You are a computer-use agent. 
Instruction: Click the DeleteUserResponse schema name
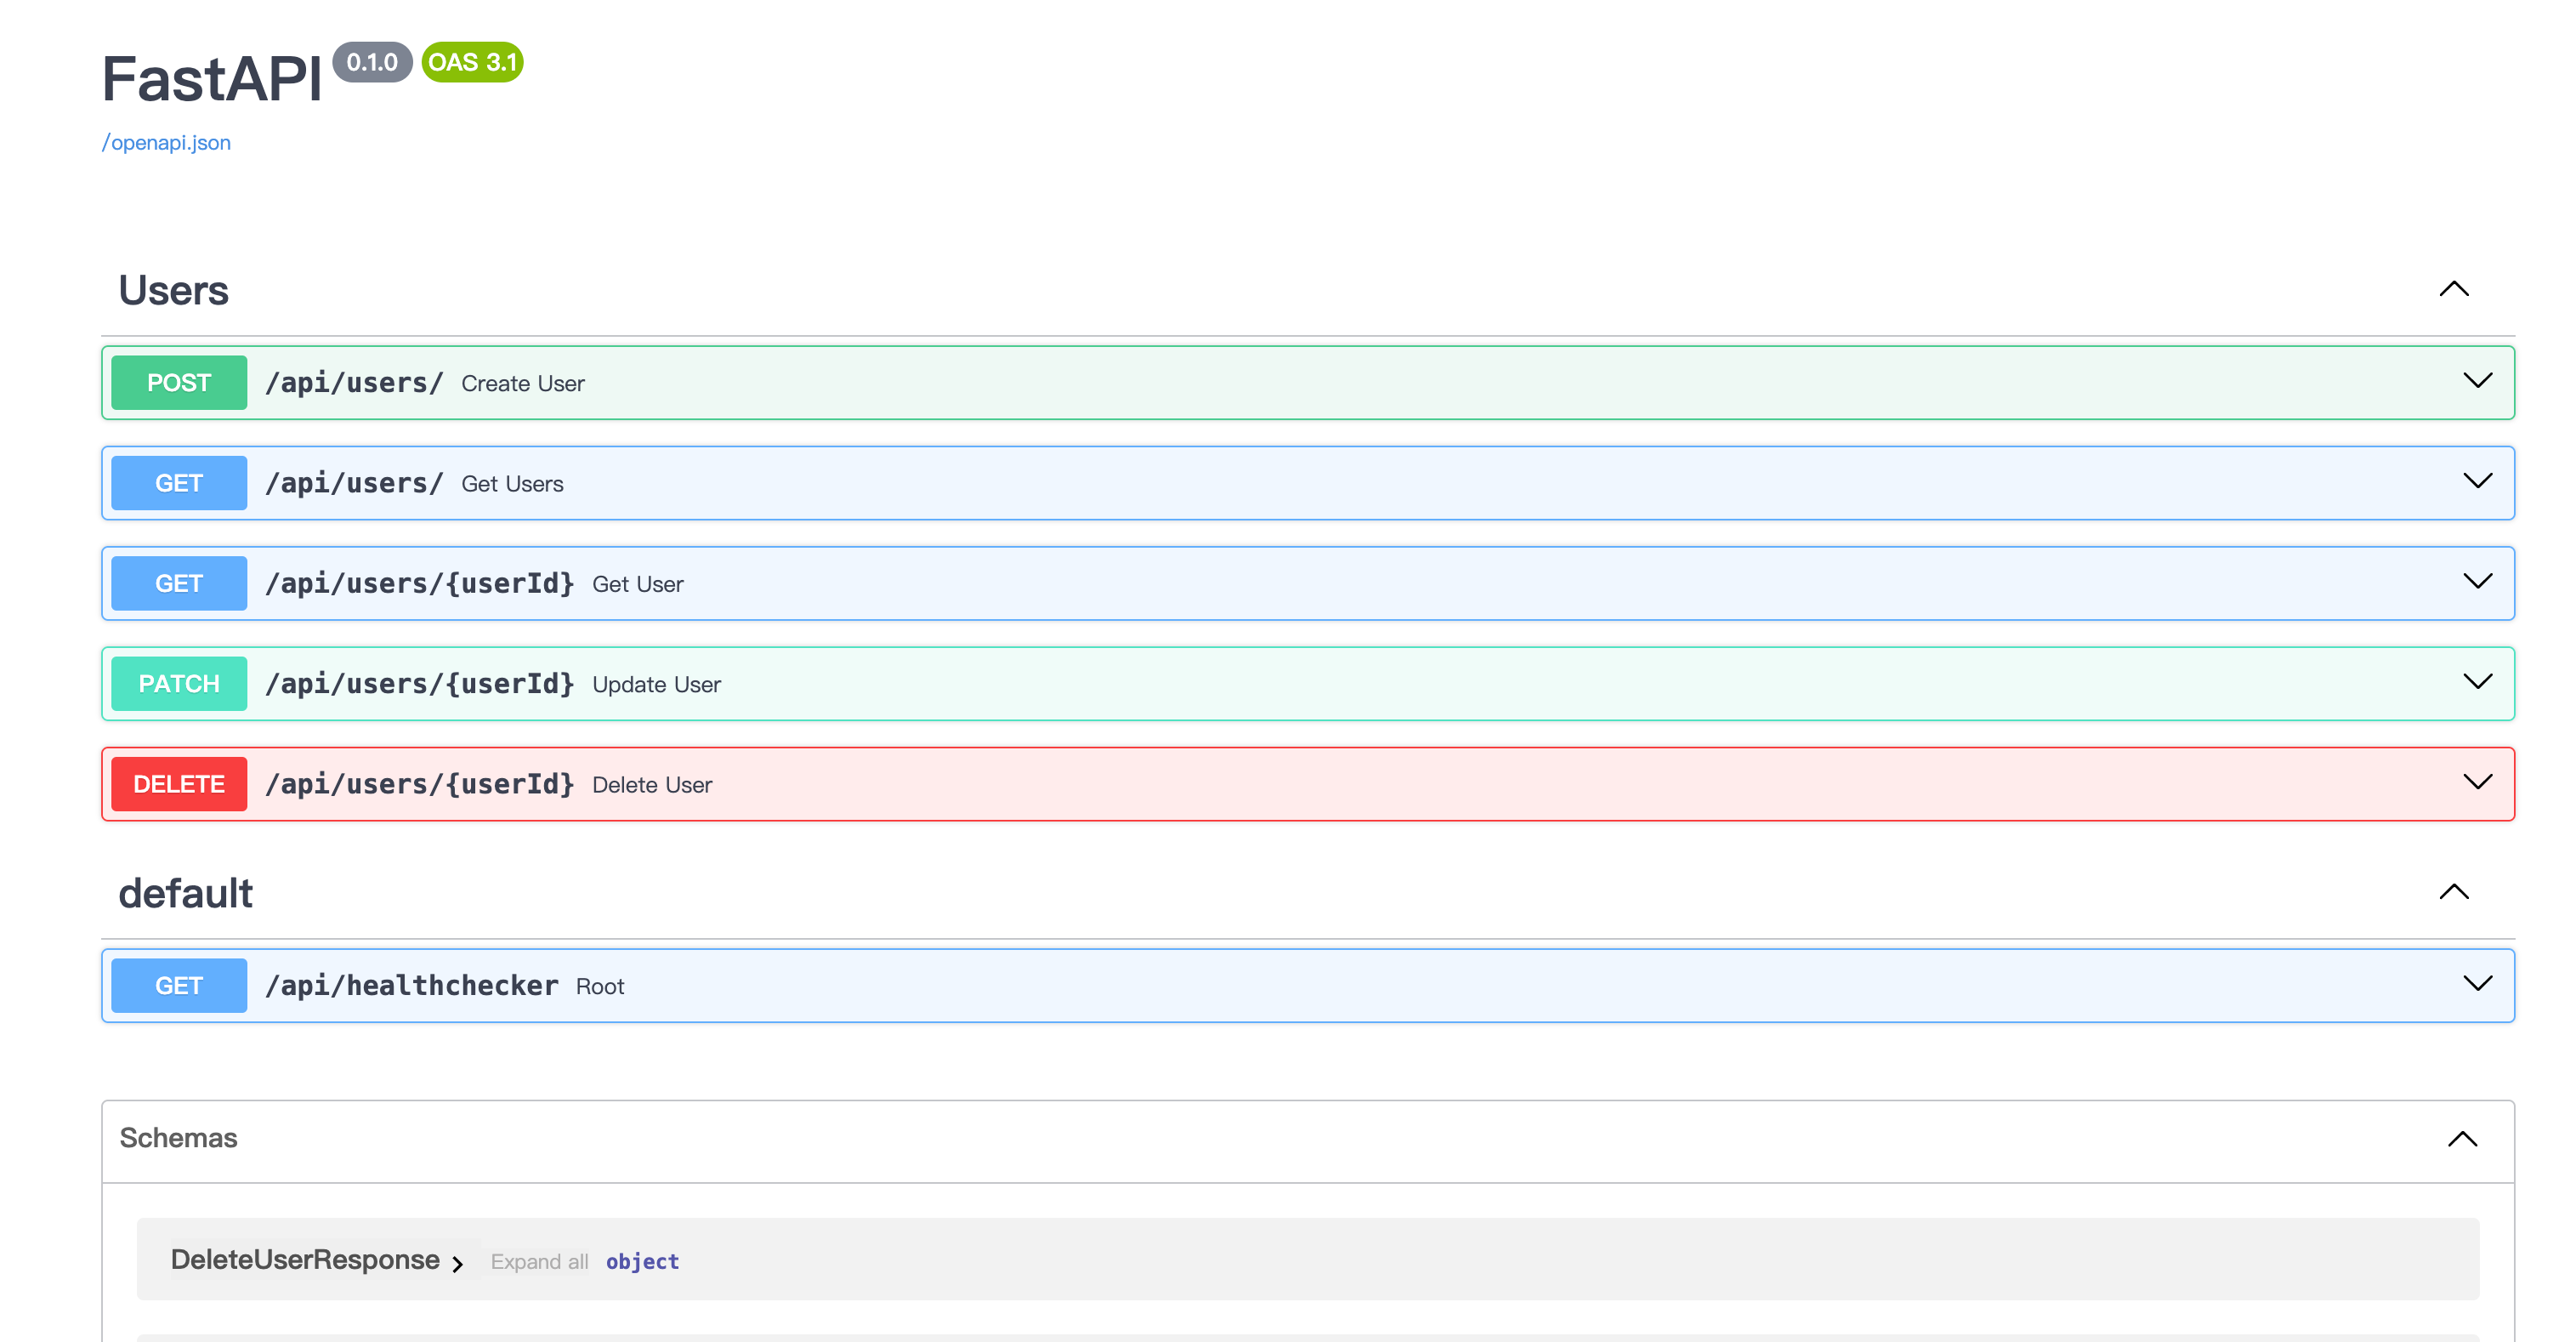pyautogui.click(x=305, y=1259)
